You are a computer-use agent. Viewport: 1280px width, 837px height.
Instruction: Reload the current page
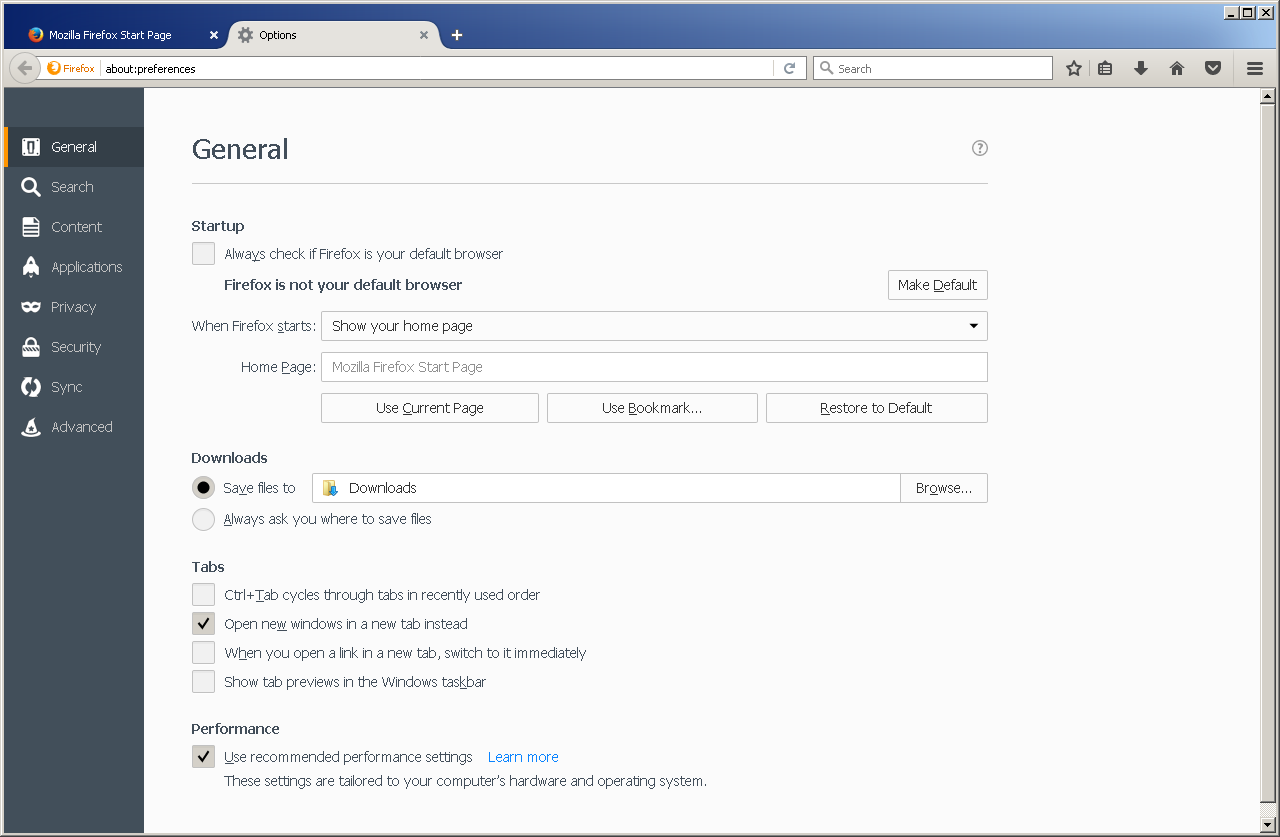point(789,68)
